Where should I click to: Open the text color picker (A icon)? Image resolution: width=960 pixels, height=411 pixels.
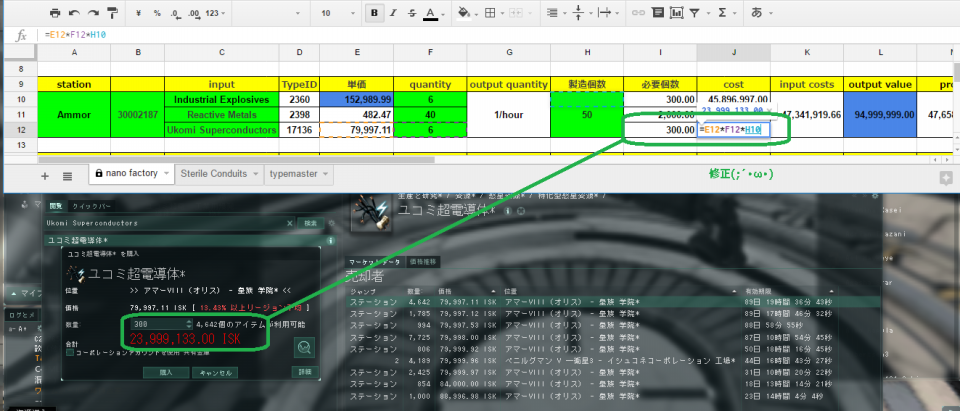click(430, 13)
